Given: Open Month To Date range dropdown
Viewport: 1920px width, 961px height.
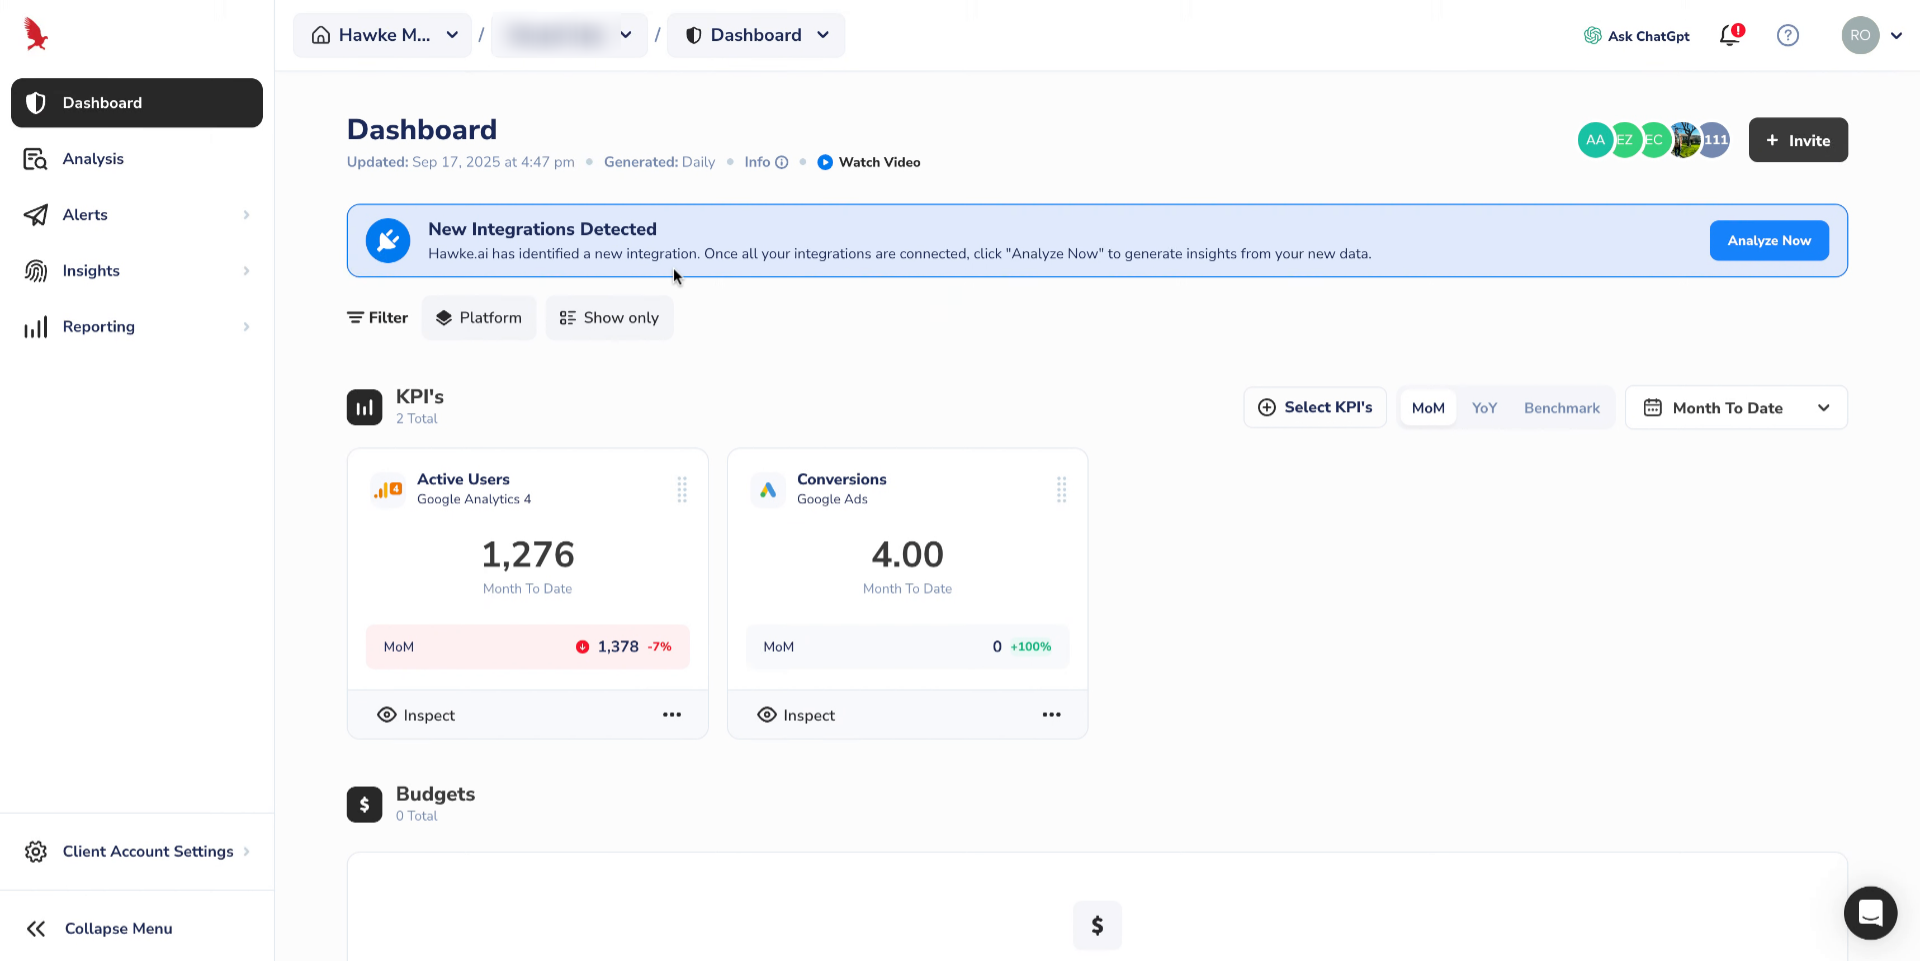Looking at the screenshot, I should [1736, 408].
